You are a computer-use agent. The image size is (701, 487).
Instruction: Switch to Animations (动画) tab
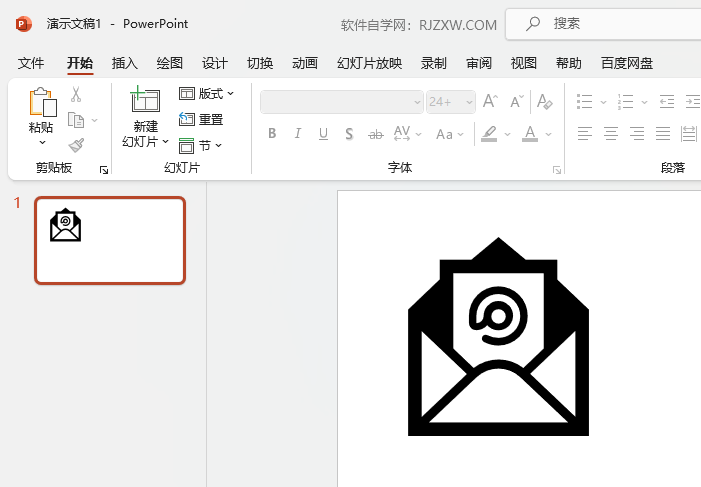coord(305,63)
